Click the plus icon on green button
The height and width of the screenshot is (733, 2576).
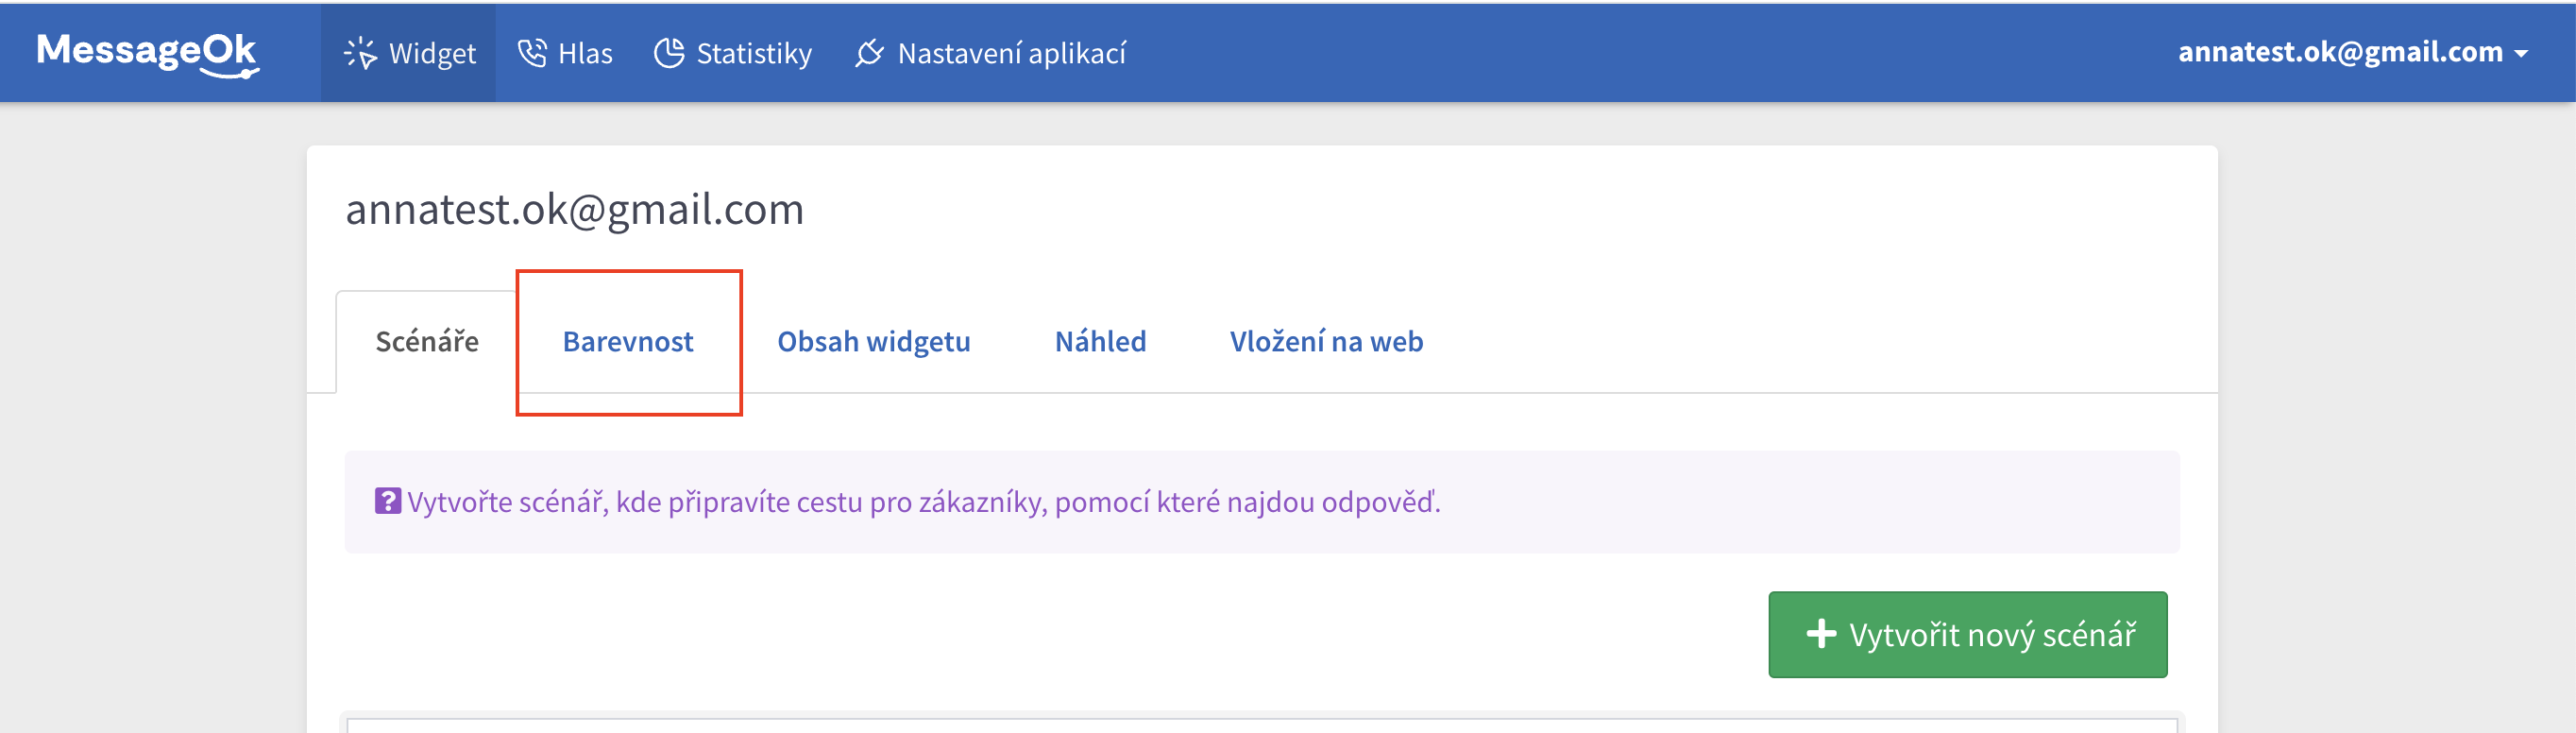1821,634
